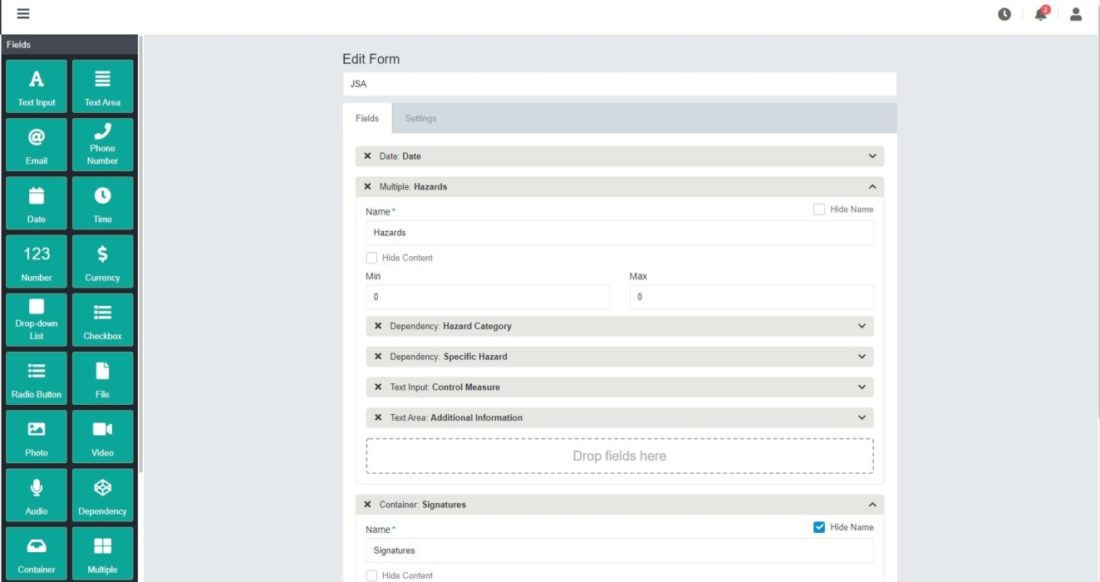Select the Currency field tile
This screenshot has width=1100, height=582.
[102, 262]
